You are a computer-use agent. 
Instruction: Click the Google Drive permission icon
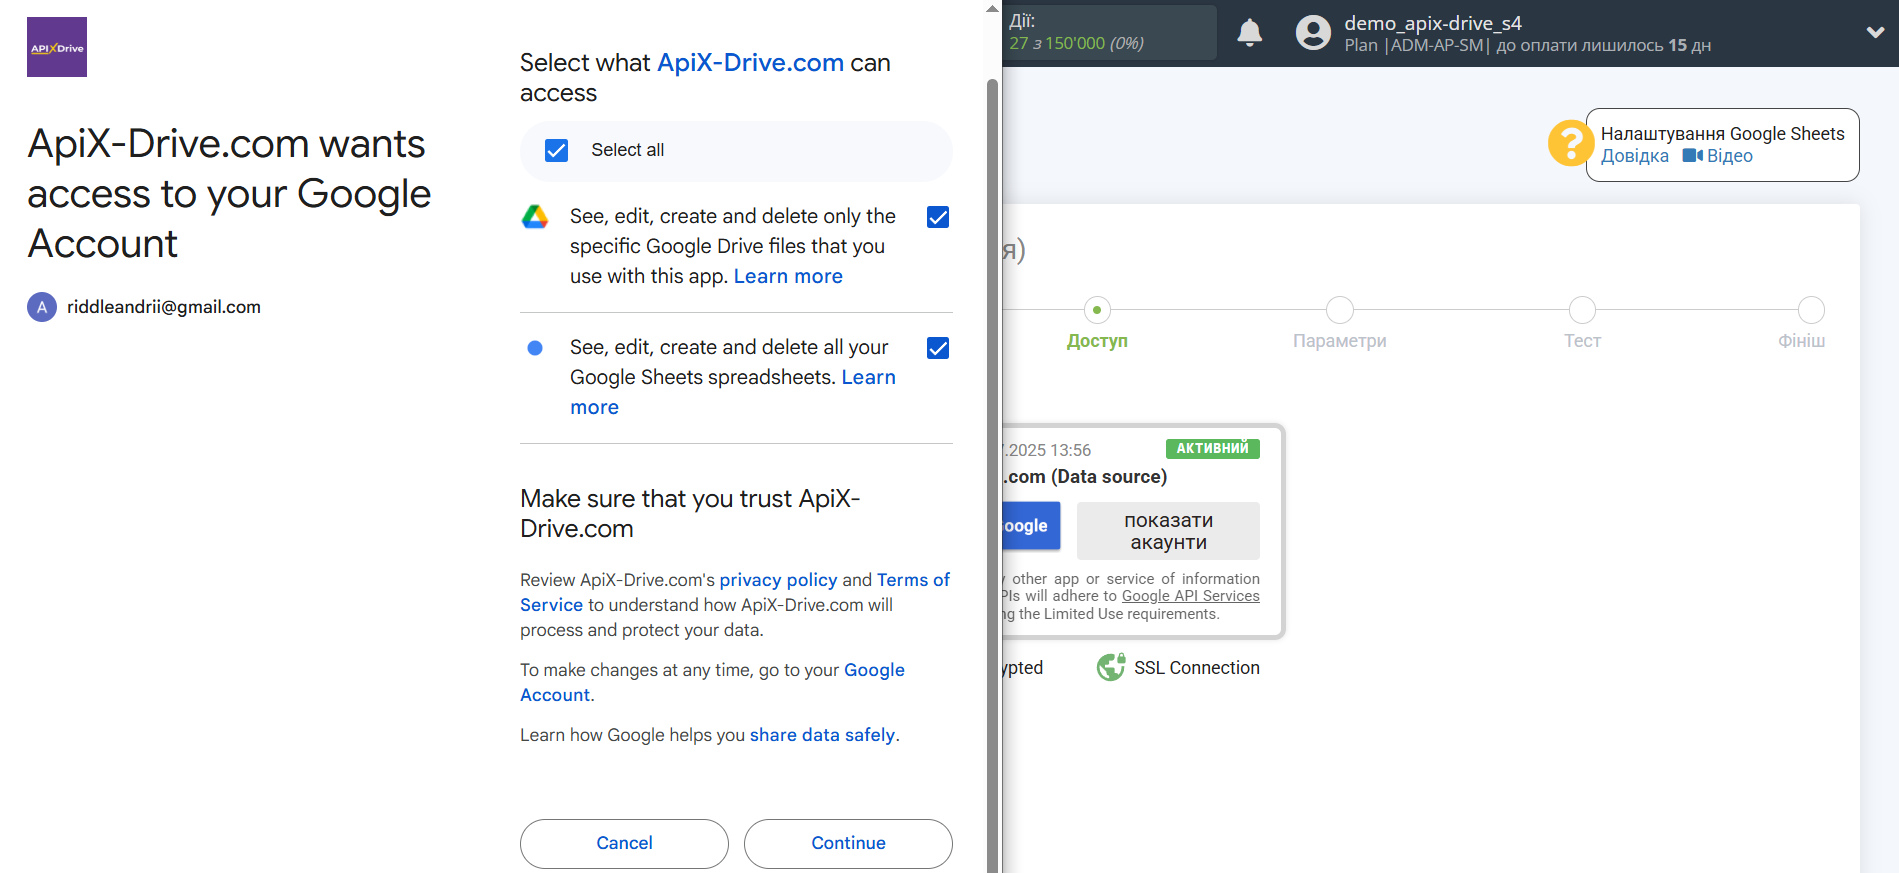pyautogui.click(x=535, y=216)
